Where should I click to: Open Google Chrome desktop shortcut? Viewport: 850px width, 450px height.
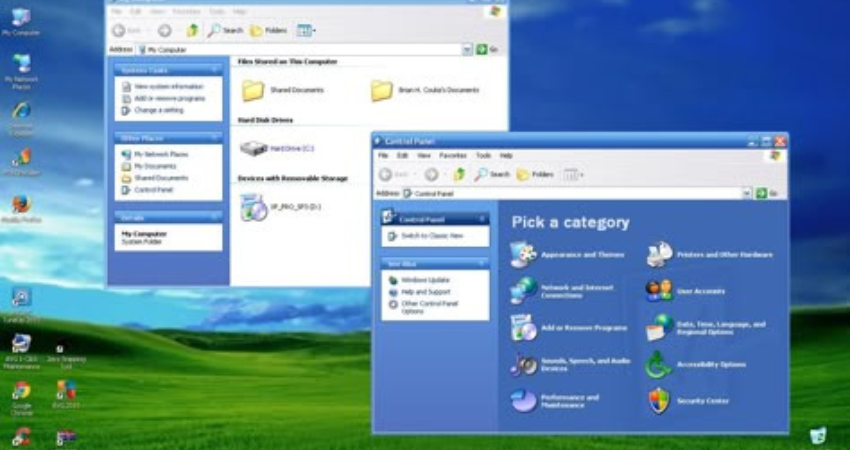coord(21,398)
